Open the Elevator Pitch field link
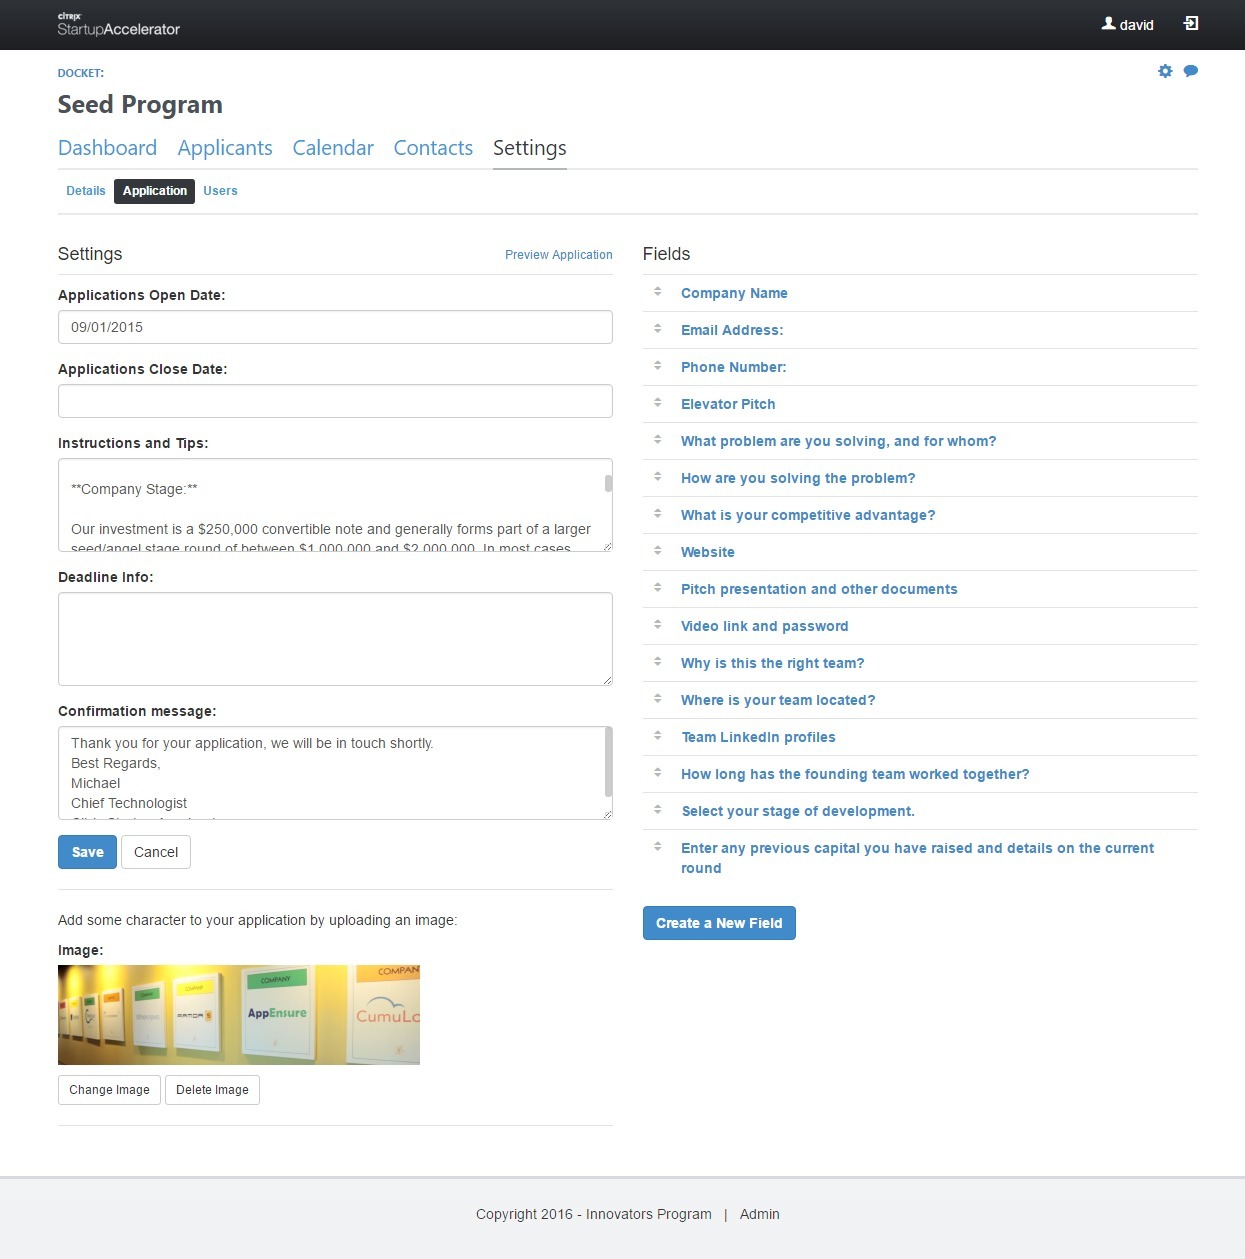Viewport: 1245px width, 1259px height. 728,404
